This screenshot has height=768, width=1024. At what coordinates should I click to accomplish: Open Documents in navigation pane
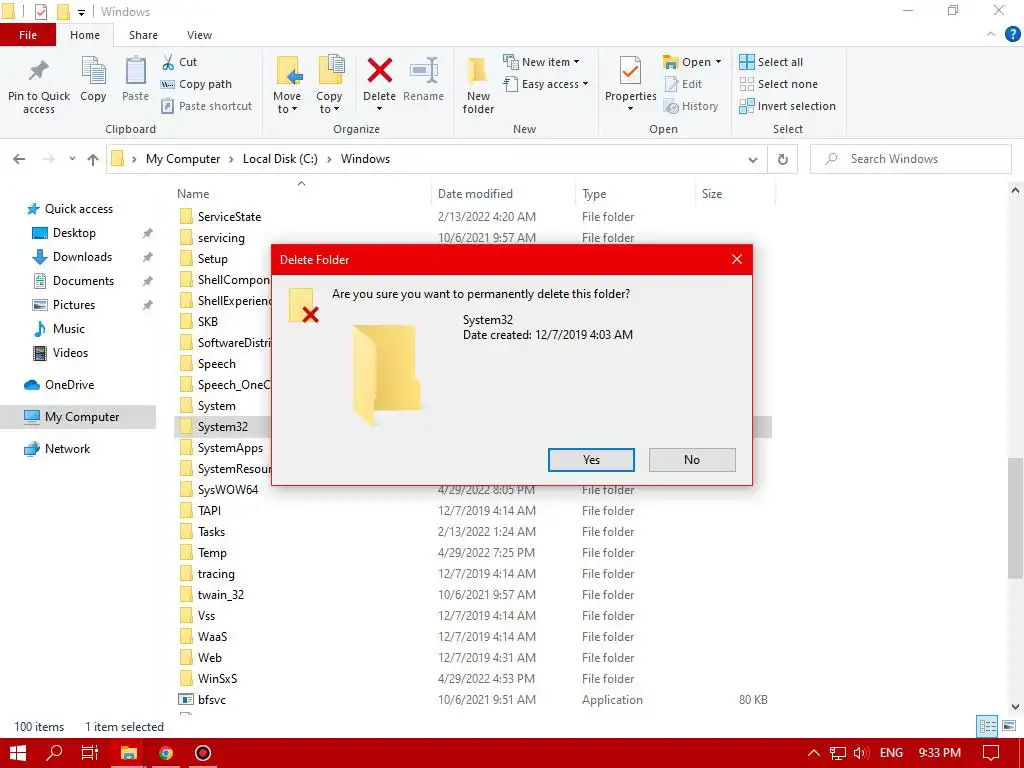point(83,281)
